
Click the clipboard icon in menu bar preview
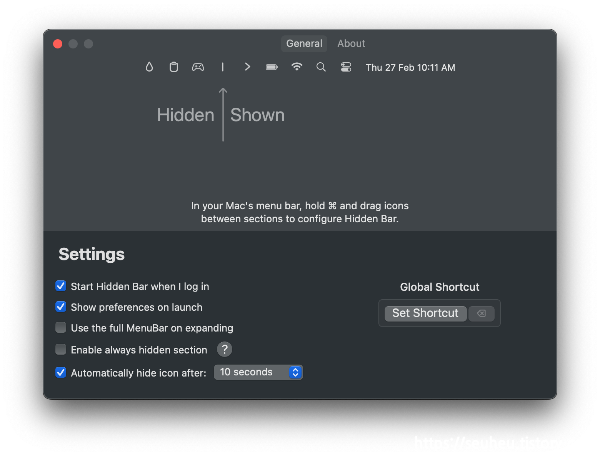pyautogui.click(x=174, y=67)
